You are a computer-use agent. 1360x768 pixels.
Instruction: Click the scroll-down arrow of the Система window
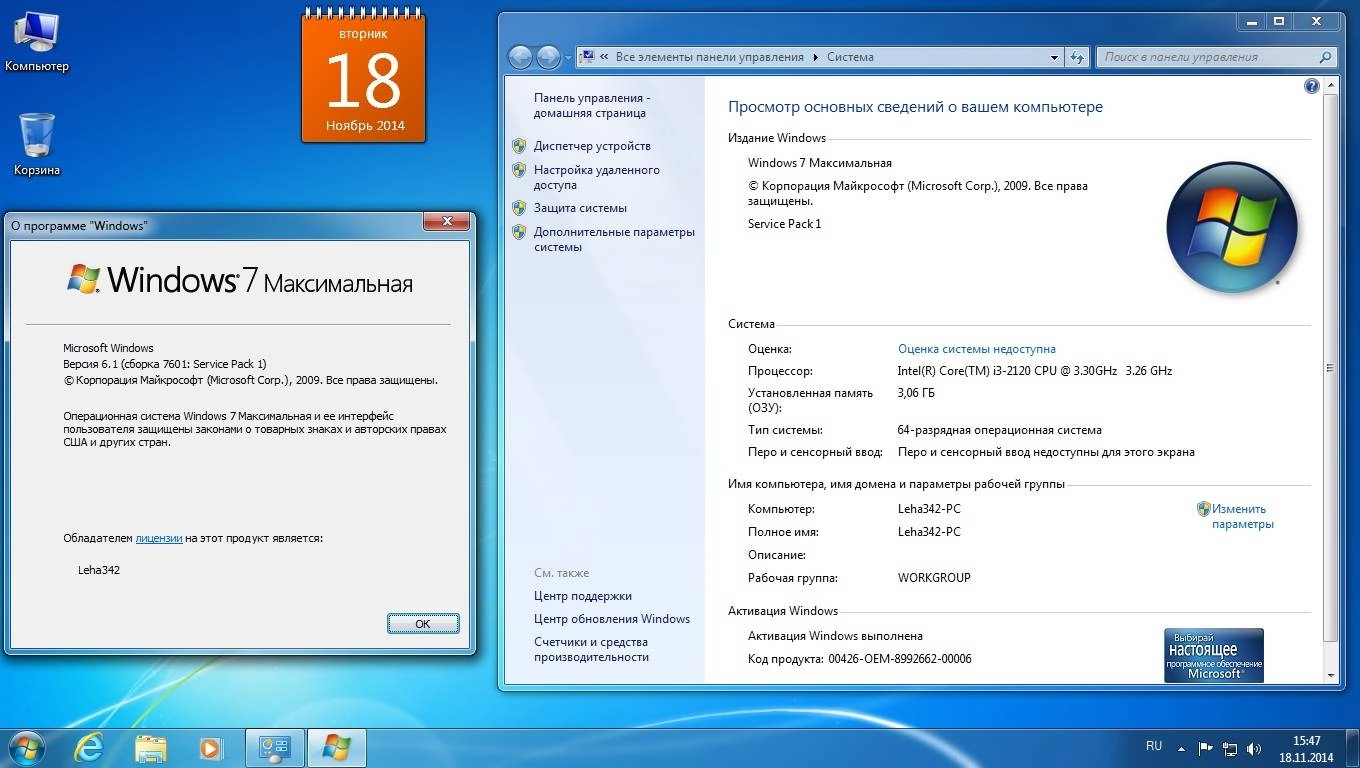(1331, 675)
